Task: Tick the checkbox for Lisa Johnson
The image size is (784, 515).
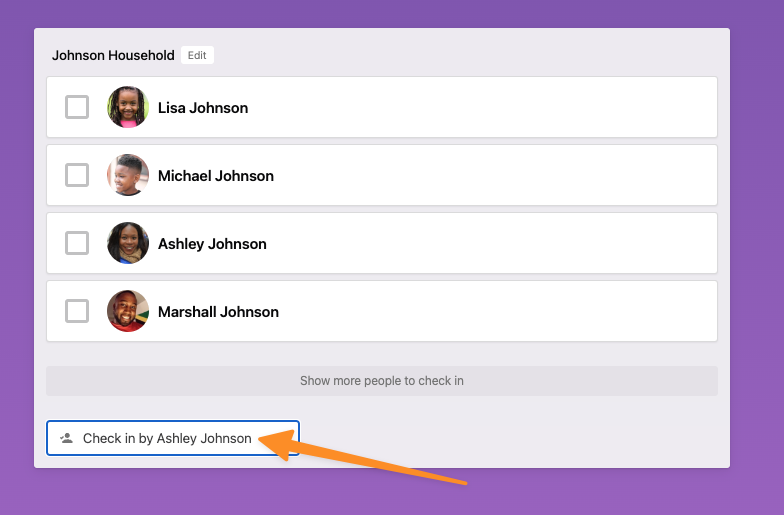Action: coord(77,107)
